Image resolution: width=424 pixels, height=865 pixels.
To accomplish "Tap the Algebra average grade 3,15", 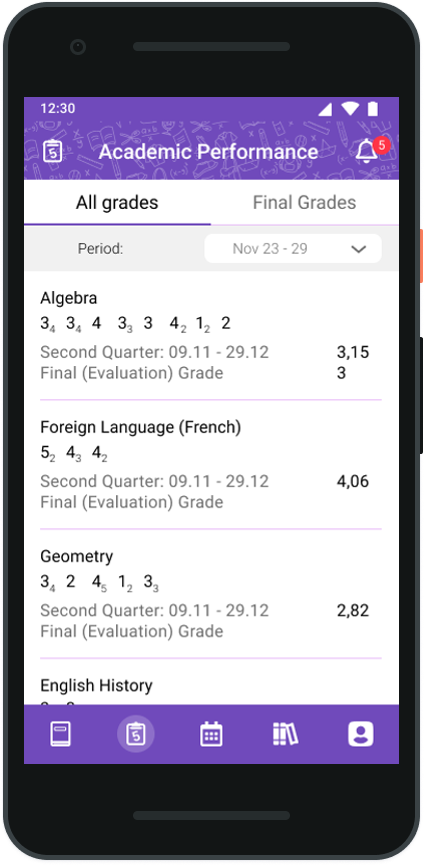I will pos(353,352).
